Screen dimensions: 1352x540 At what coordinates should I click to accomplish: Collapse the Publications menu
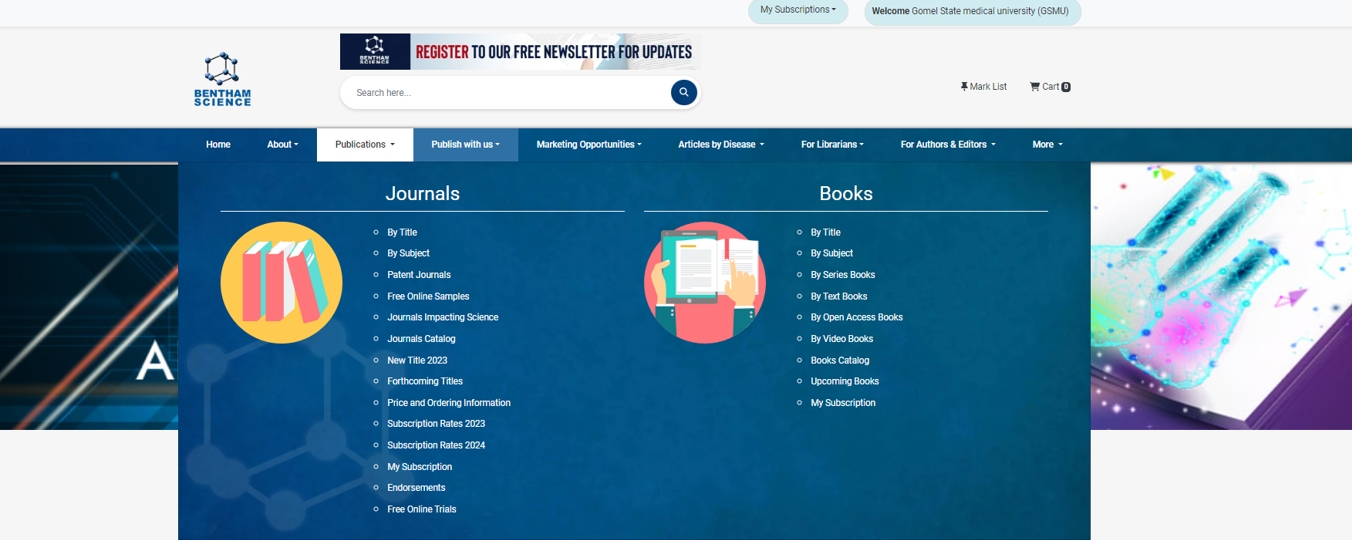364,145
